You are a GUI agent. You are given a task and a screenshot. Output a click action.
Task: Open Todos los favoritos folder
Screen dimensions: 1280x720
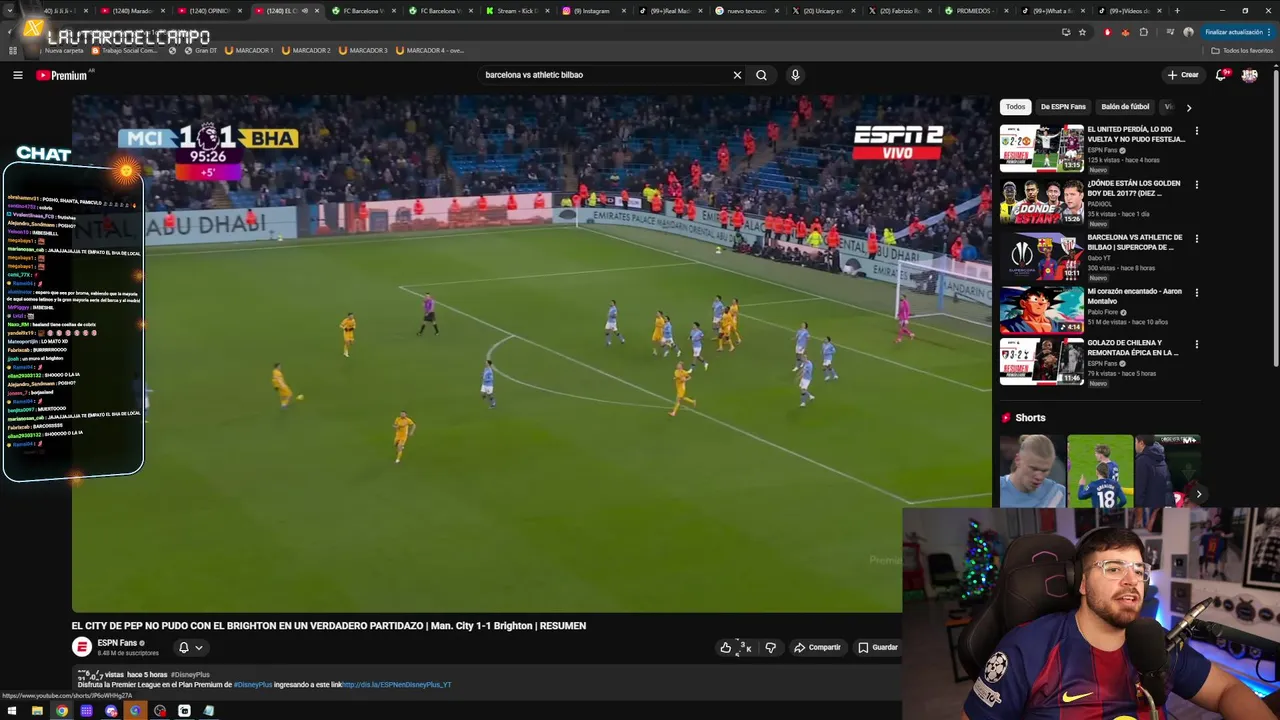pyautogui.click(x=1242, y=50)
